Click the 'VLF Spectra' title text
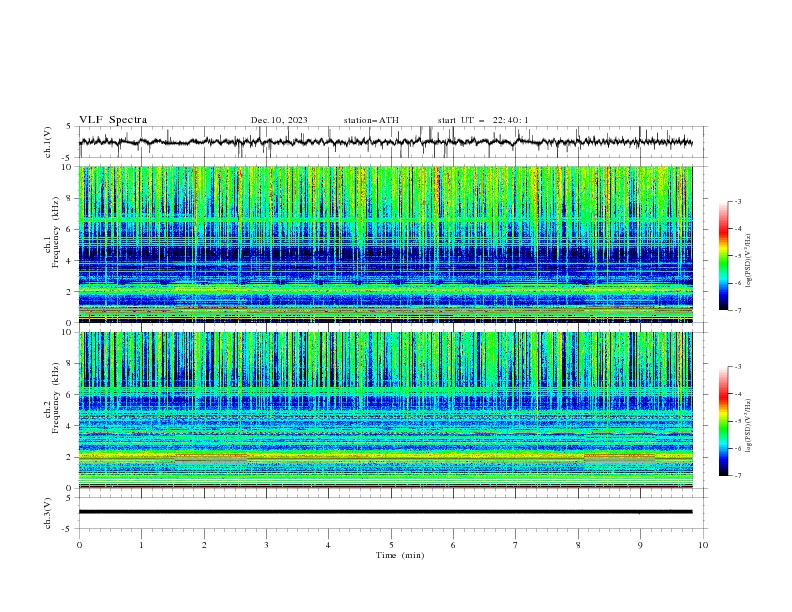 tap(113, 120)
